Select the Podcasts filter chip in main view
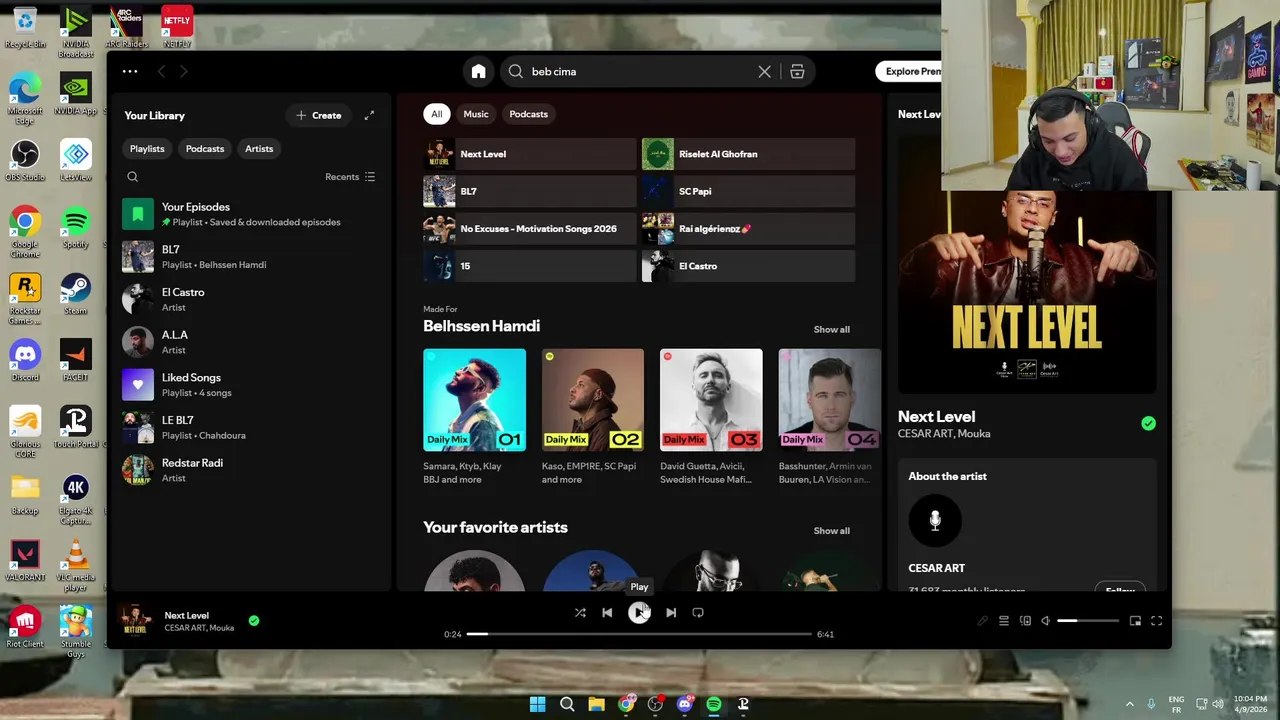This screenshot has width=1280, height=720. coord(528,114)
